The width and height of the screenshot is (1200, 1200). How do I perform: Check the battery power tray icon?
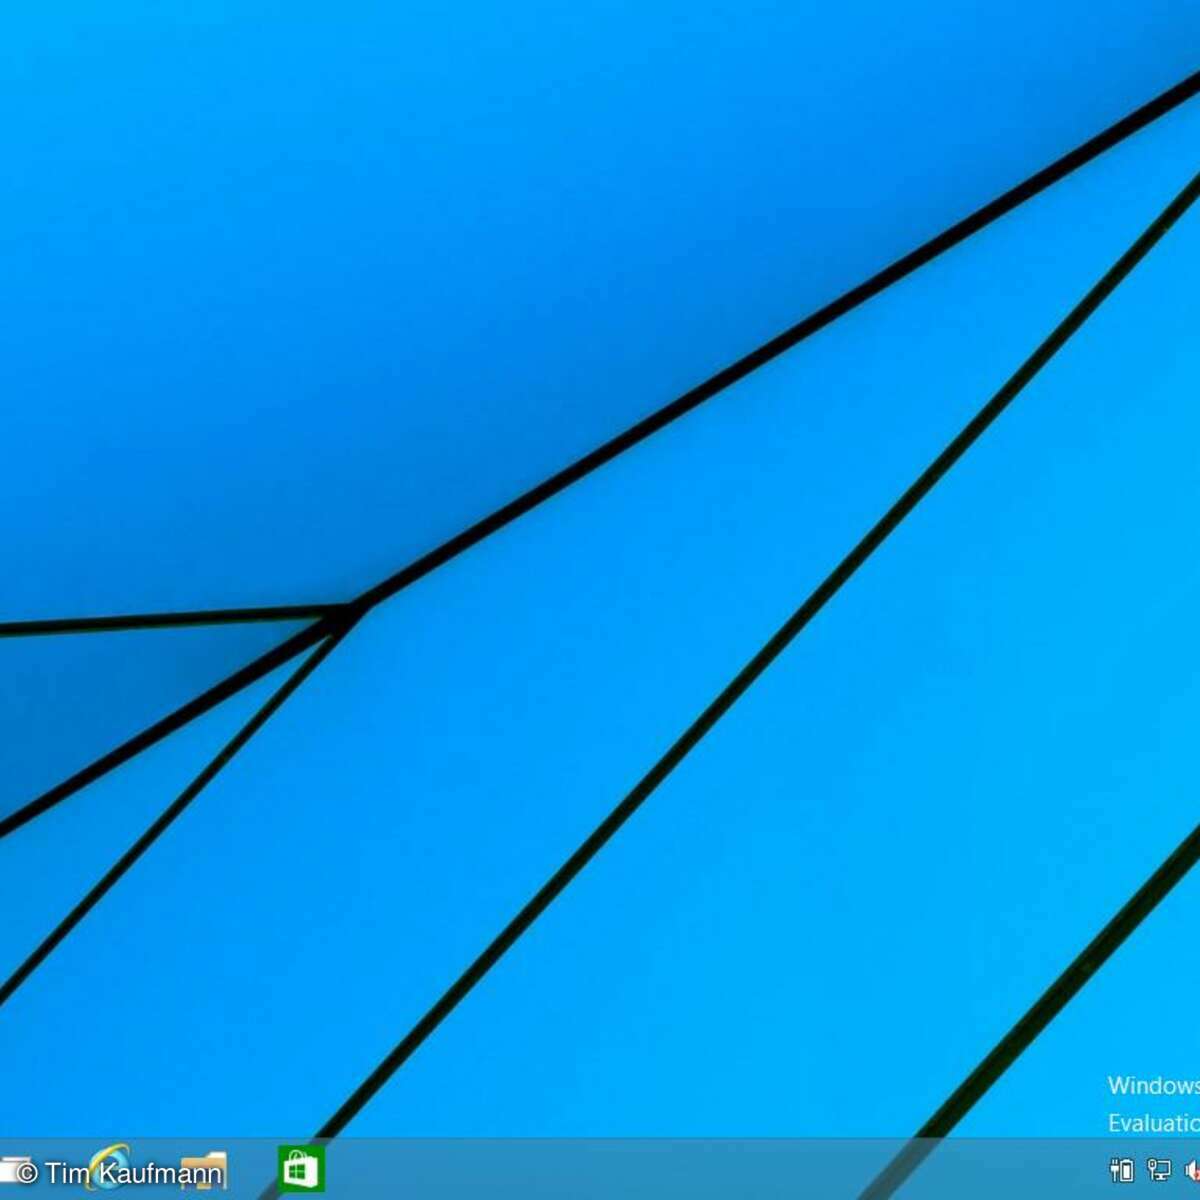[1122, 1170]
